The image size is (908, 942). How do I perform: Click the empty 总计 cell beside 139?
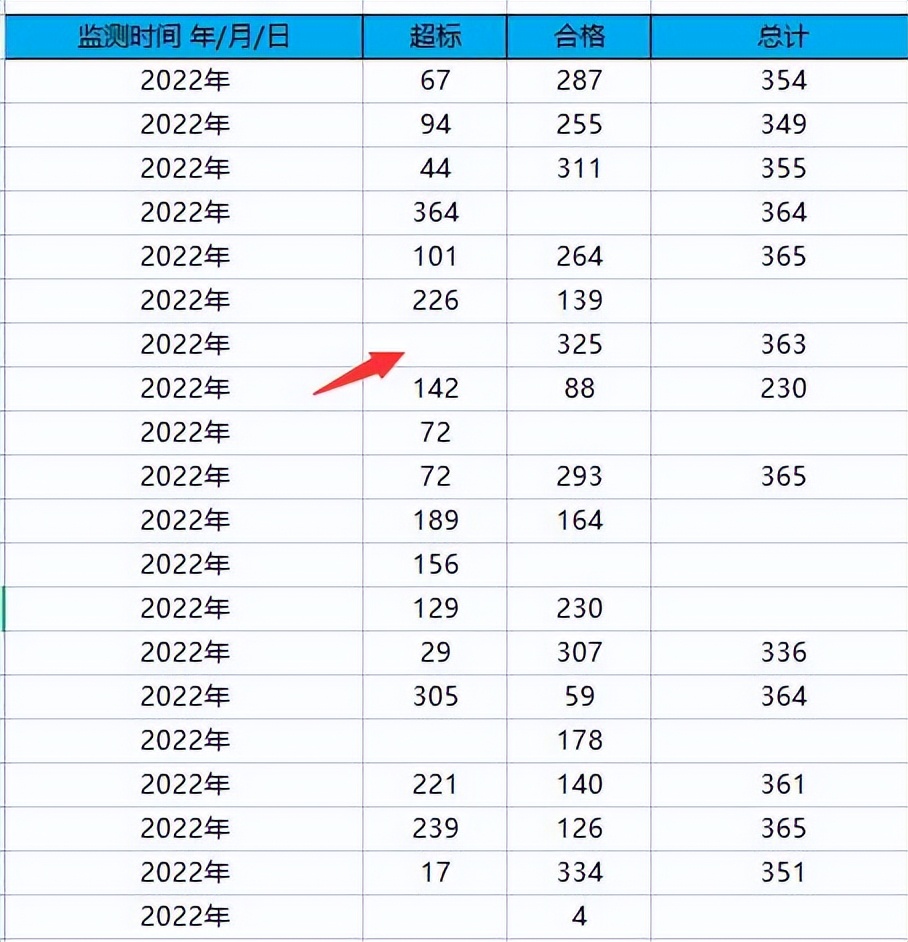779,300
